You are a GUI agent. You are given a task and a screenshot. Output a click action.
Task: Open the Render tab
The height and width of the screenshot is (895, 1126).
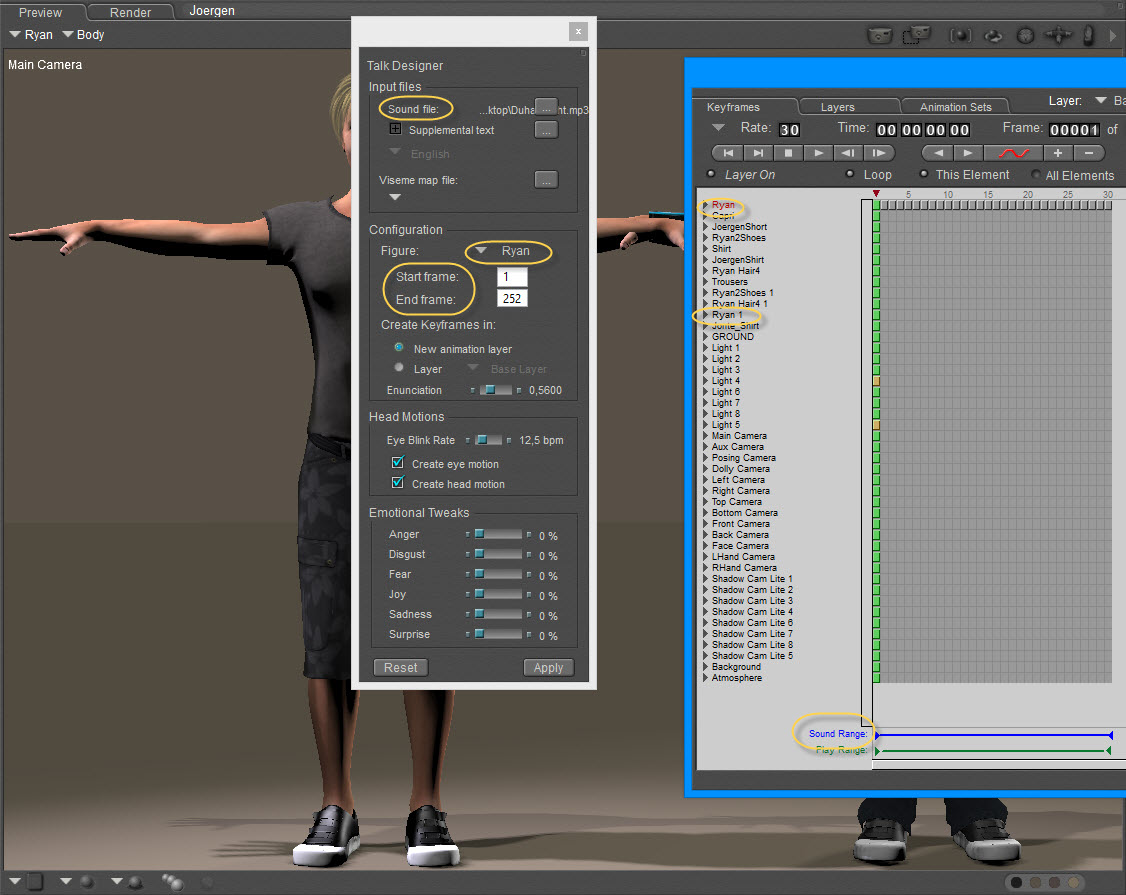click(130, 13)
